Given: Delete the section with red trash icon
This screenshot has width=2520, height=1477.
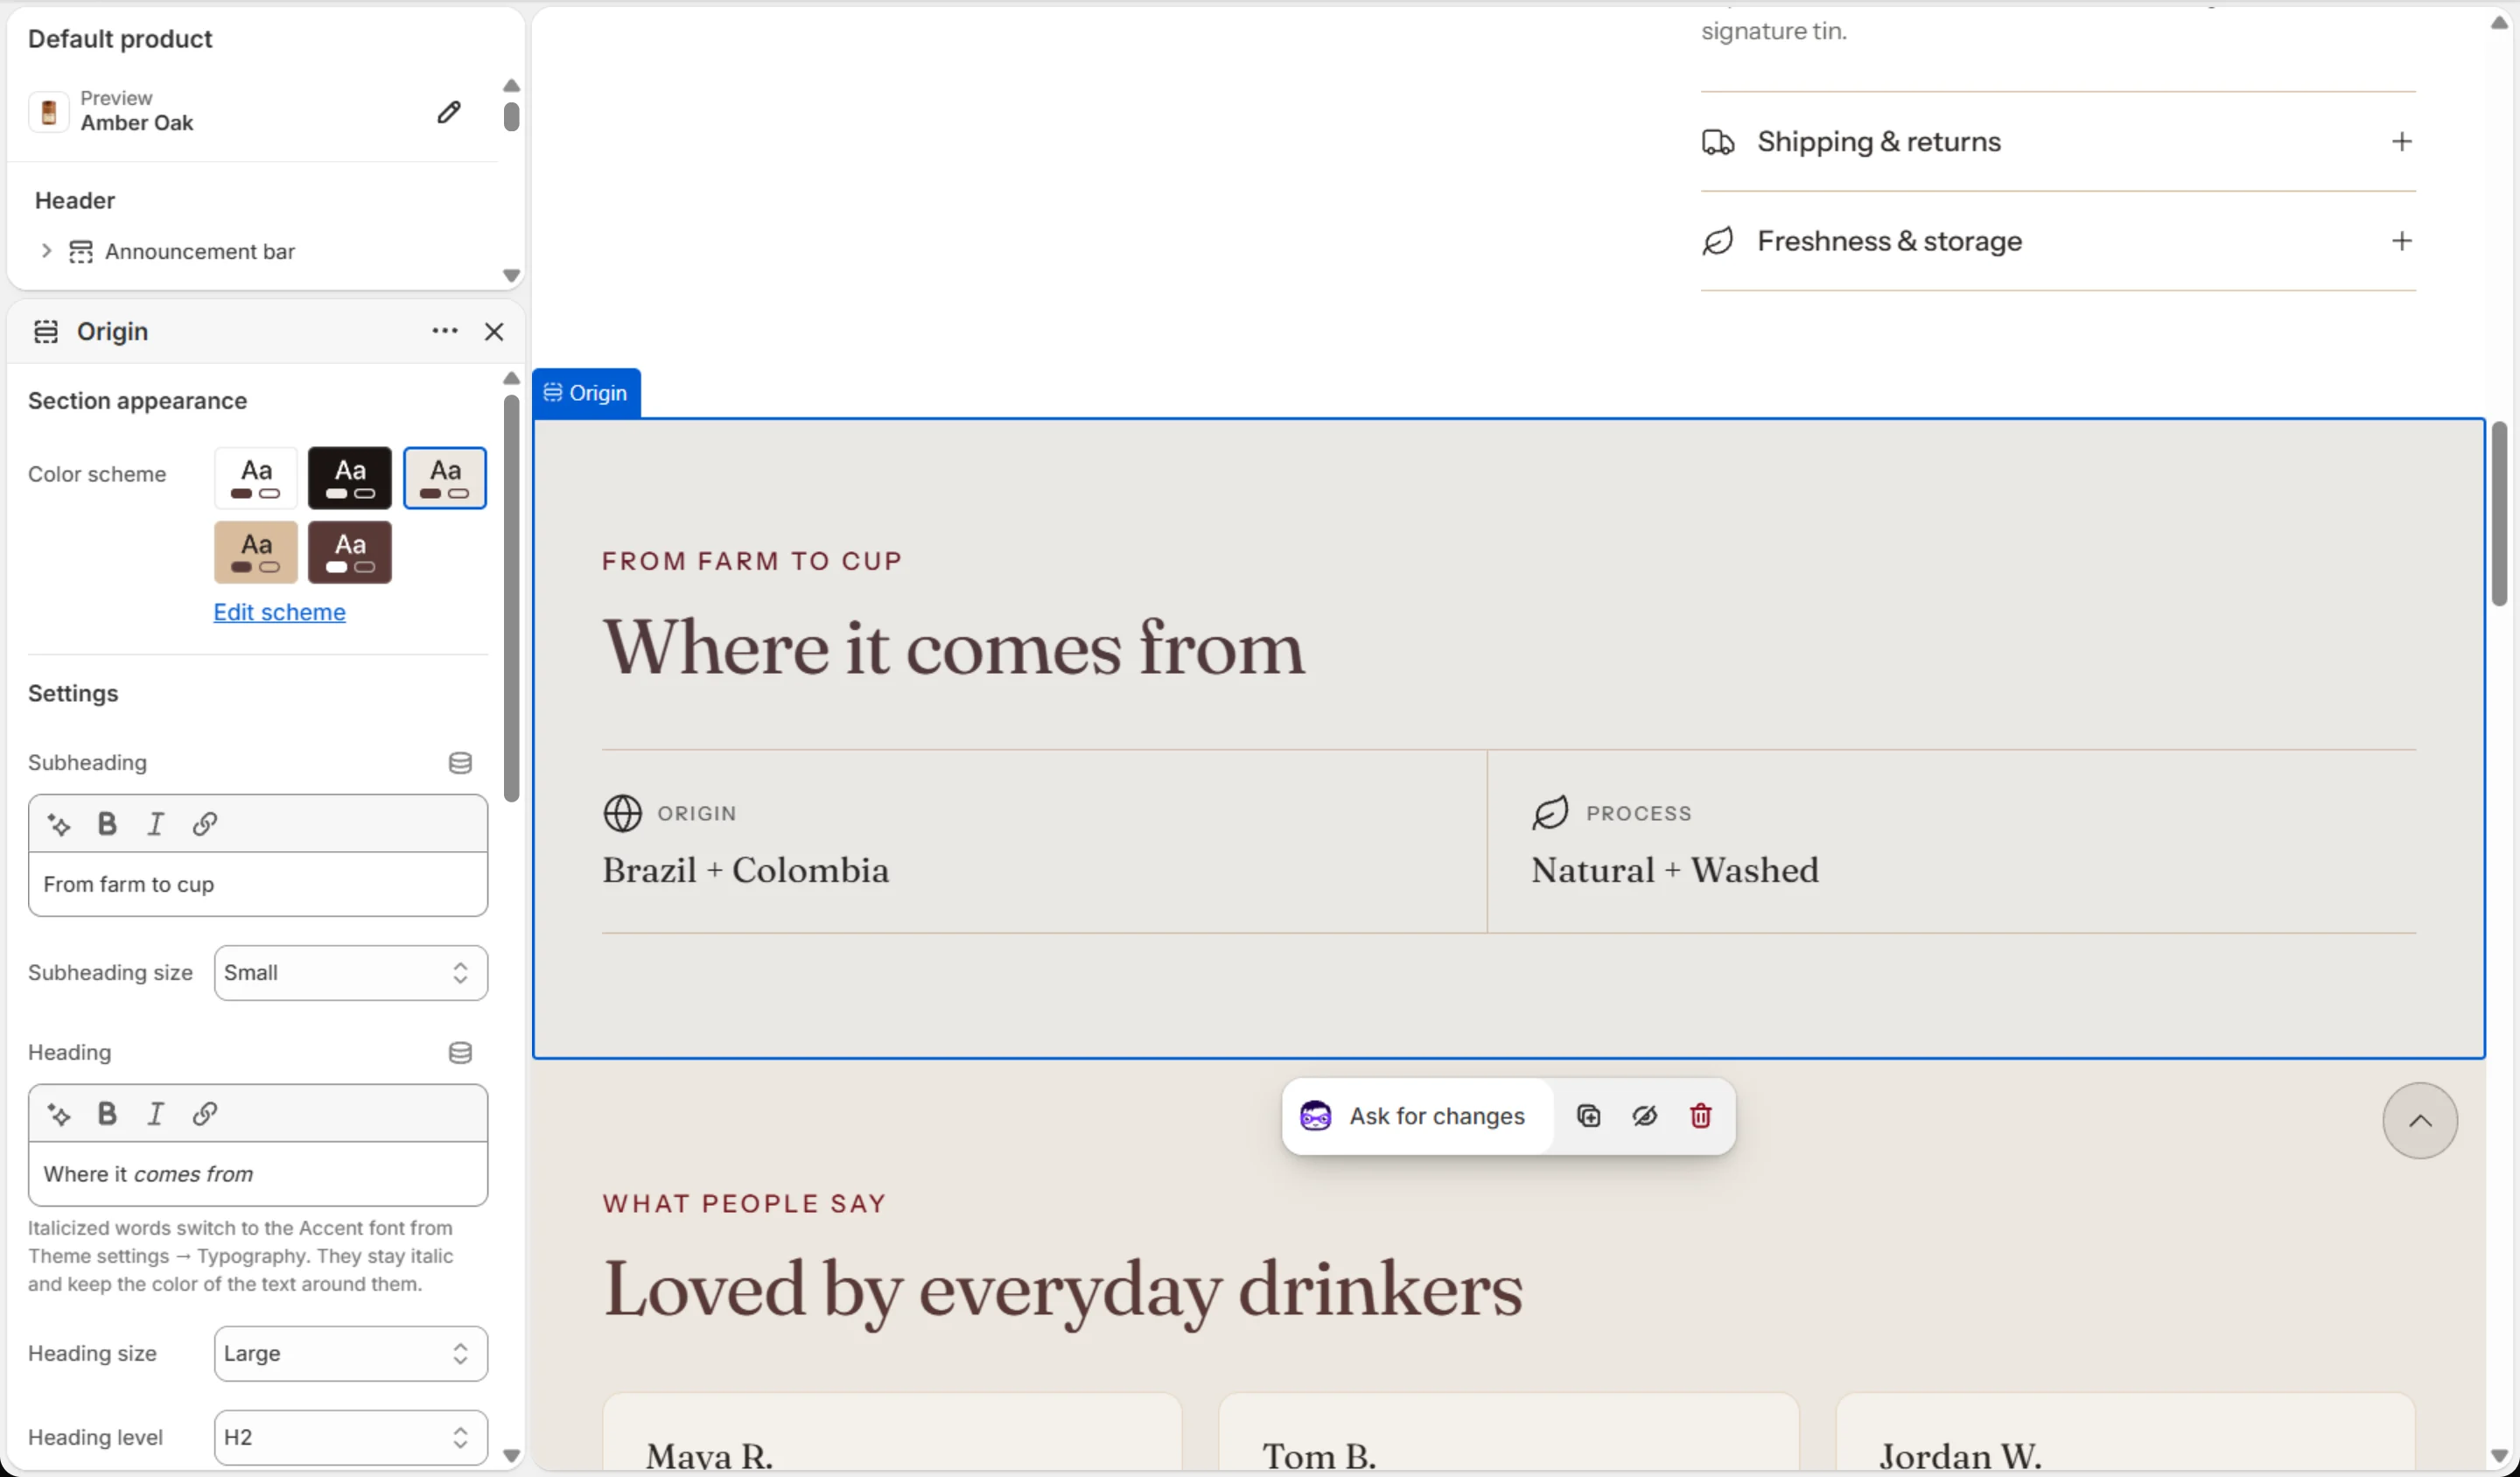Looking at the screenshot, I should click(1701, 1116).
